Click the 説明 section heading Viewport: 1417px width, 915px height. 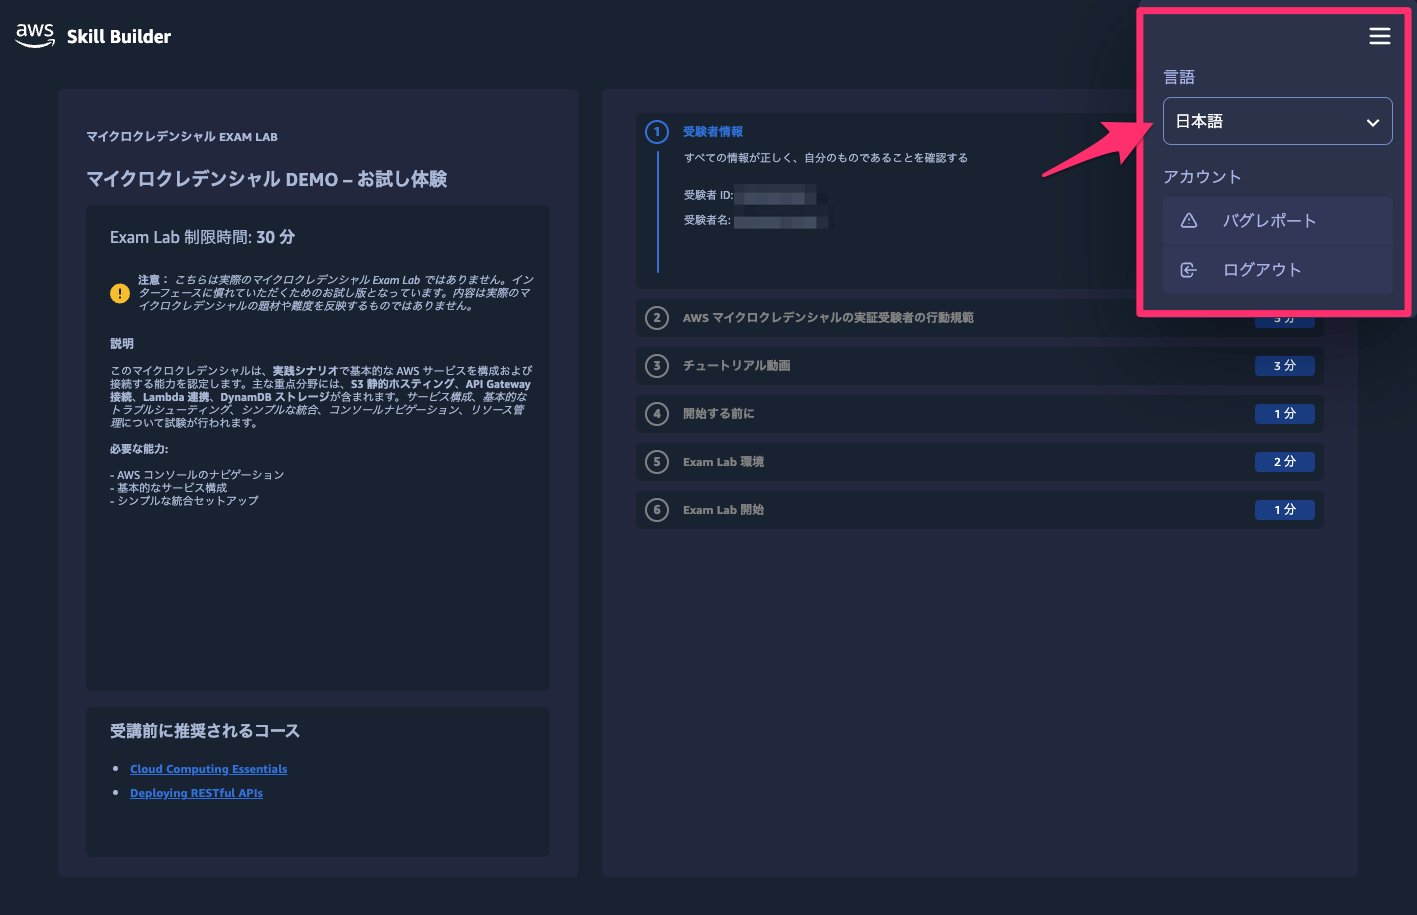tap(122, 343)
